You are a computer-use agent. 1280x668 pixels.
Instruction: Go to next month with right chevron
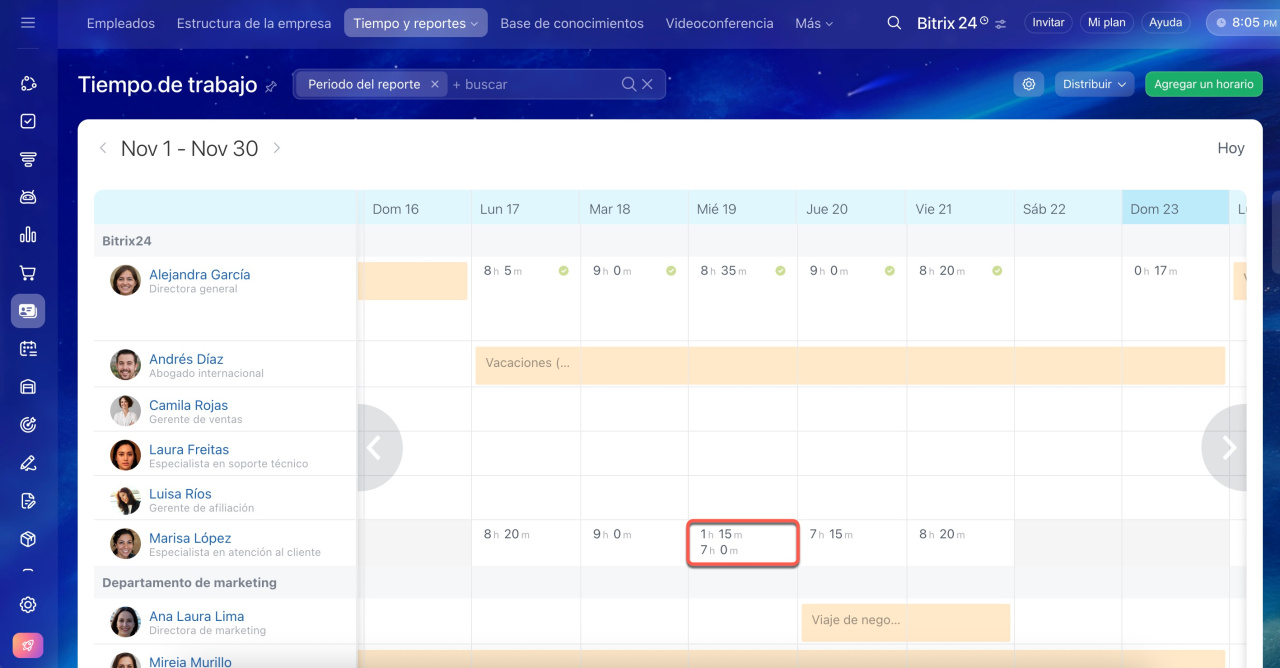click(x=277, y=148)
